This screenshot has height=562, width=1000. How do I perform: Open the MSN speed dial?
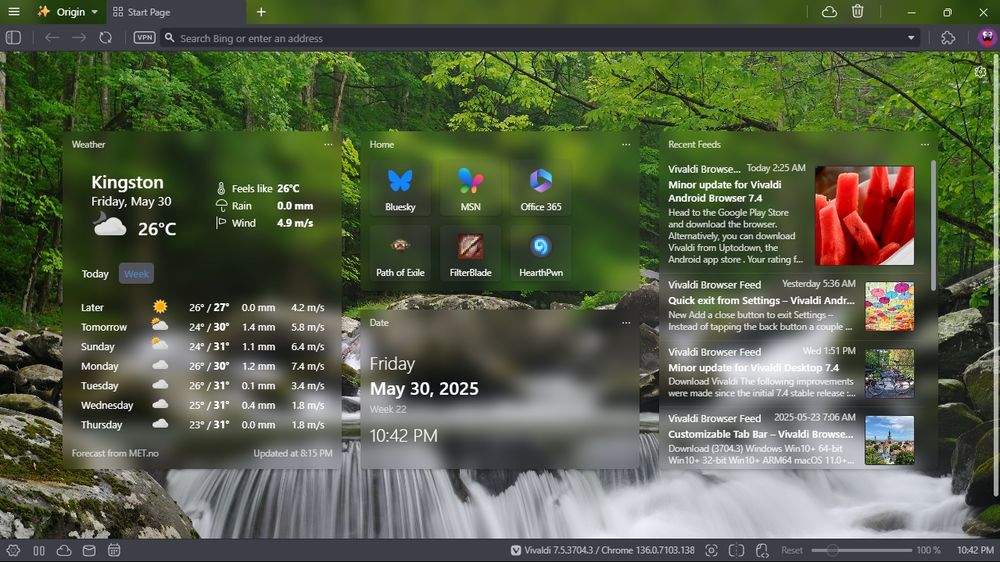(x=471, y=188)
